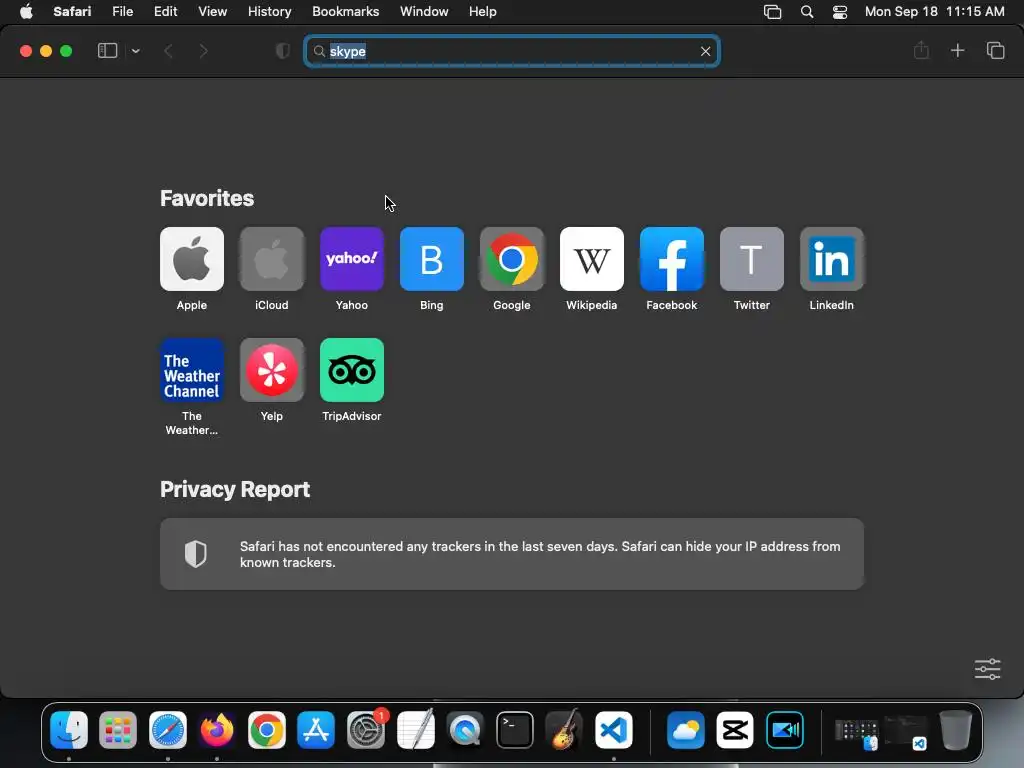Open The Weather Channel favorite

click(191, 370)
